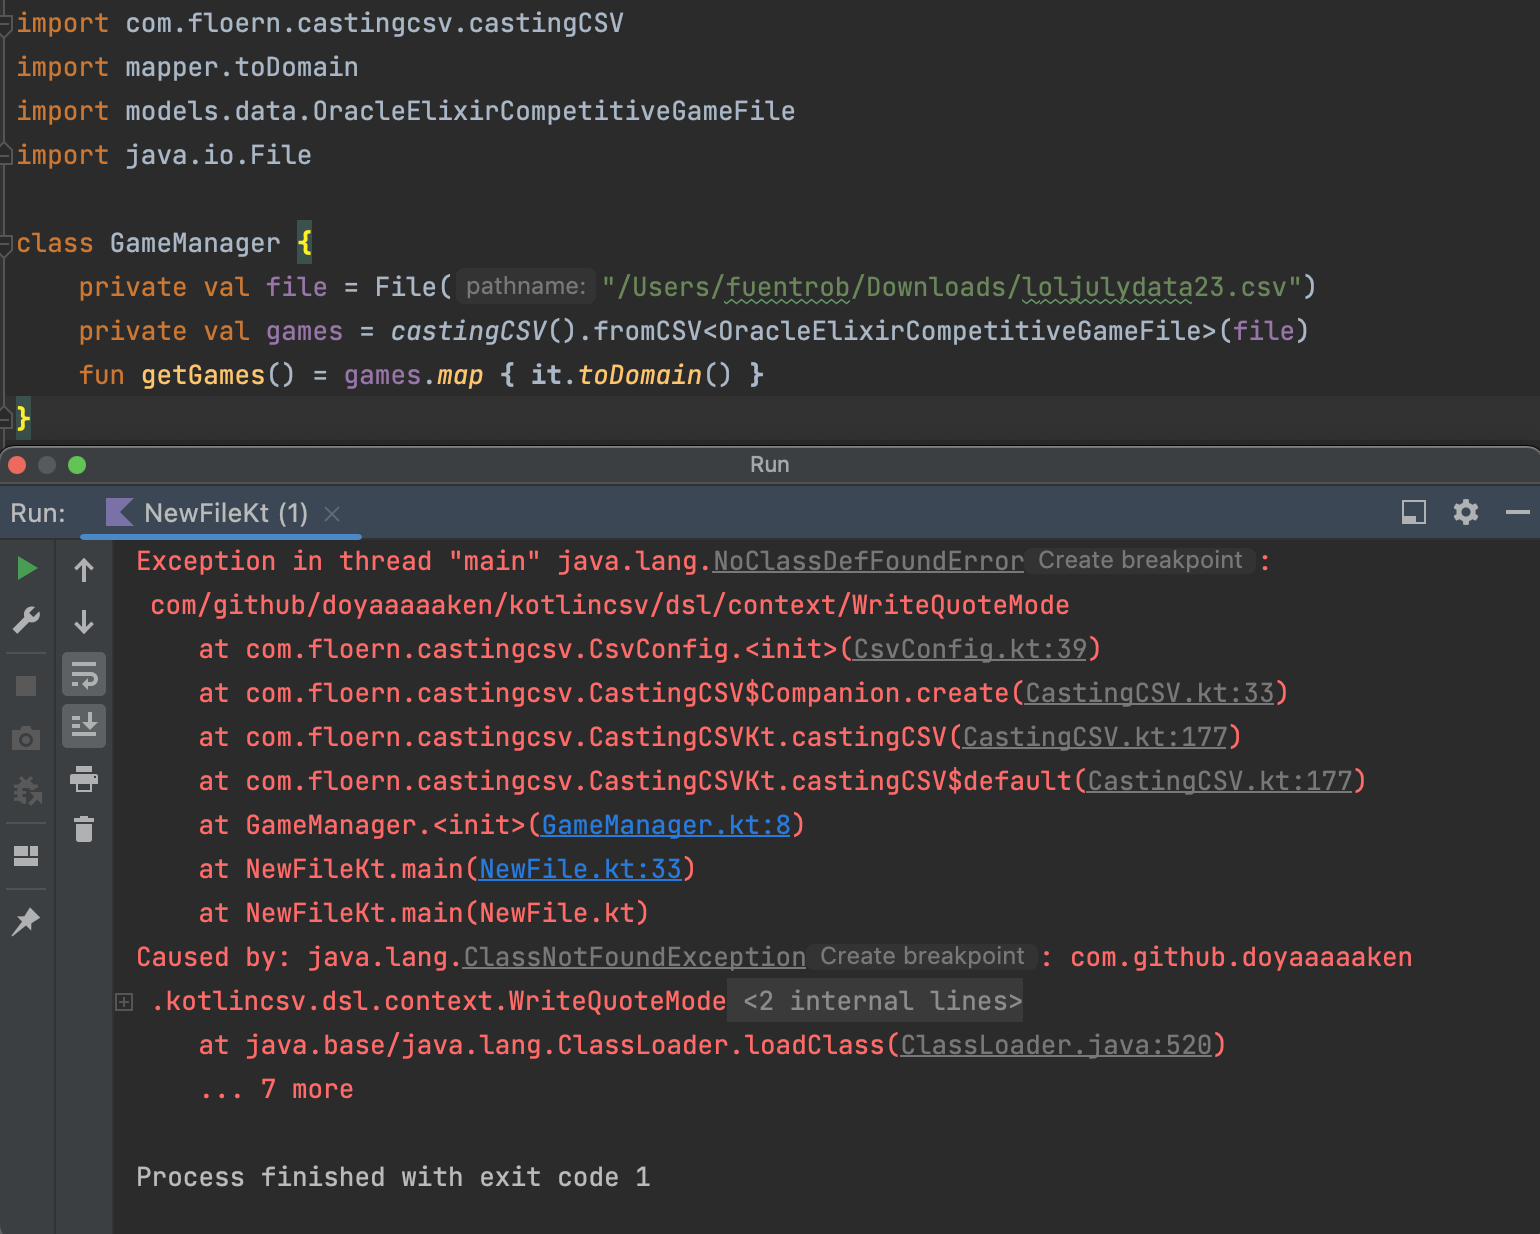The height and width of the screenshot is (1234, 1540).
Task: Open the NoClassDefFoundError link
Action: 868,561
